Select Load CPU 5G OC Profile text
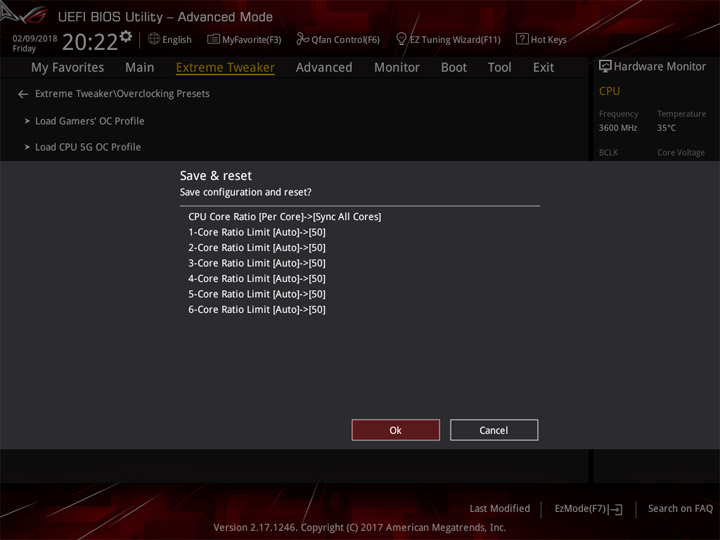The image size is (720, 540). tap(88, 147)
